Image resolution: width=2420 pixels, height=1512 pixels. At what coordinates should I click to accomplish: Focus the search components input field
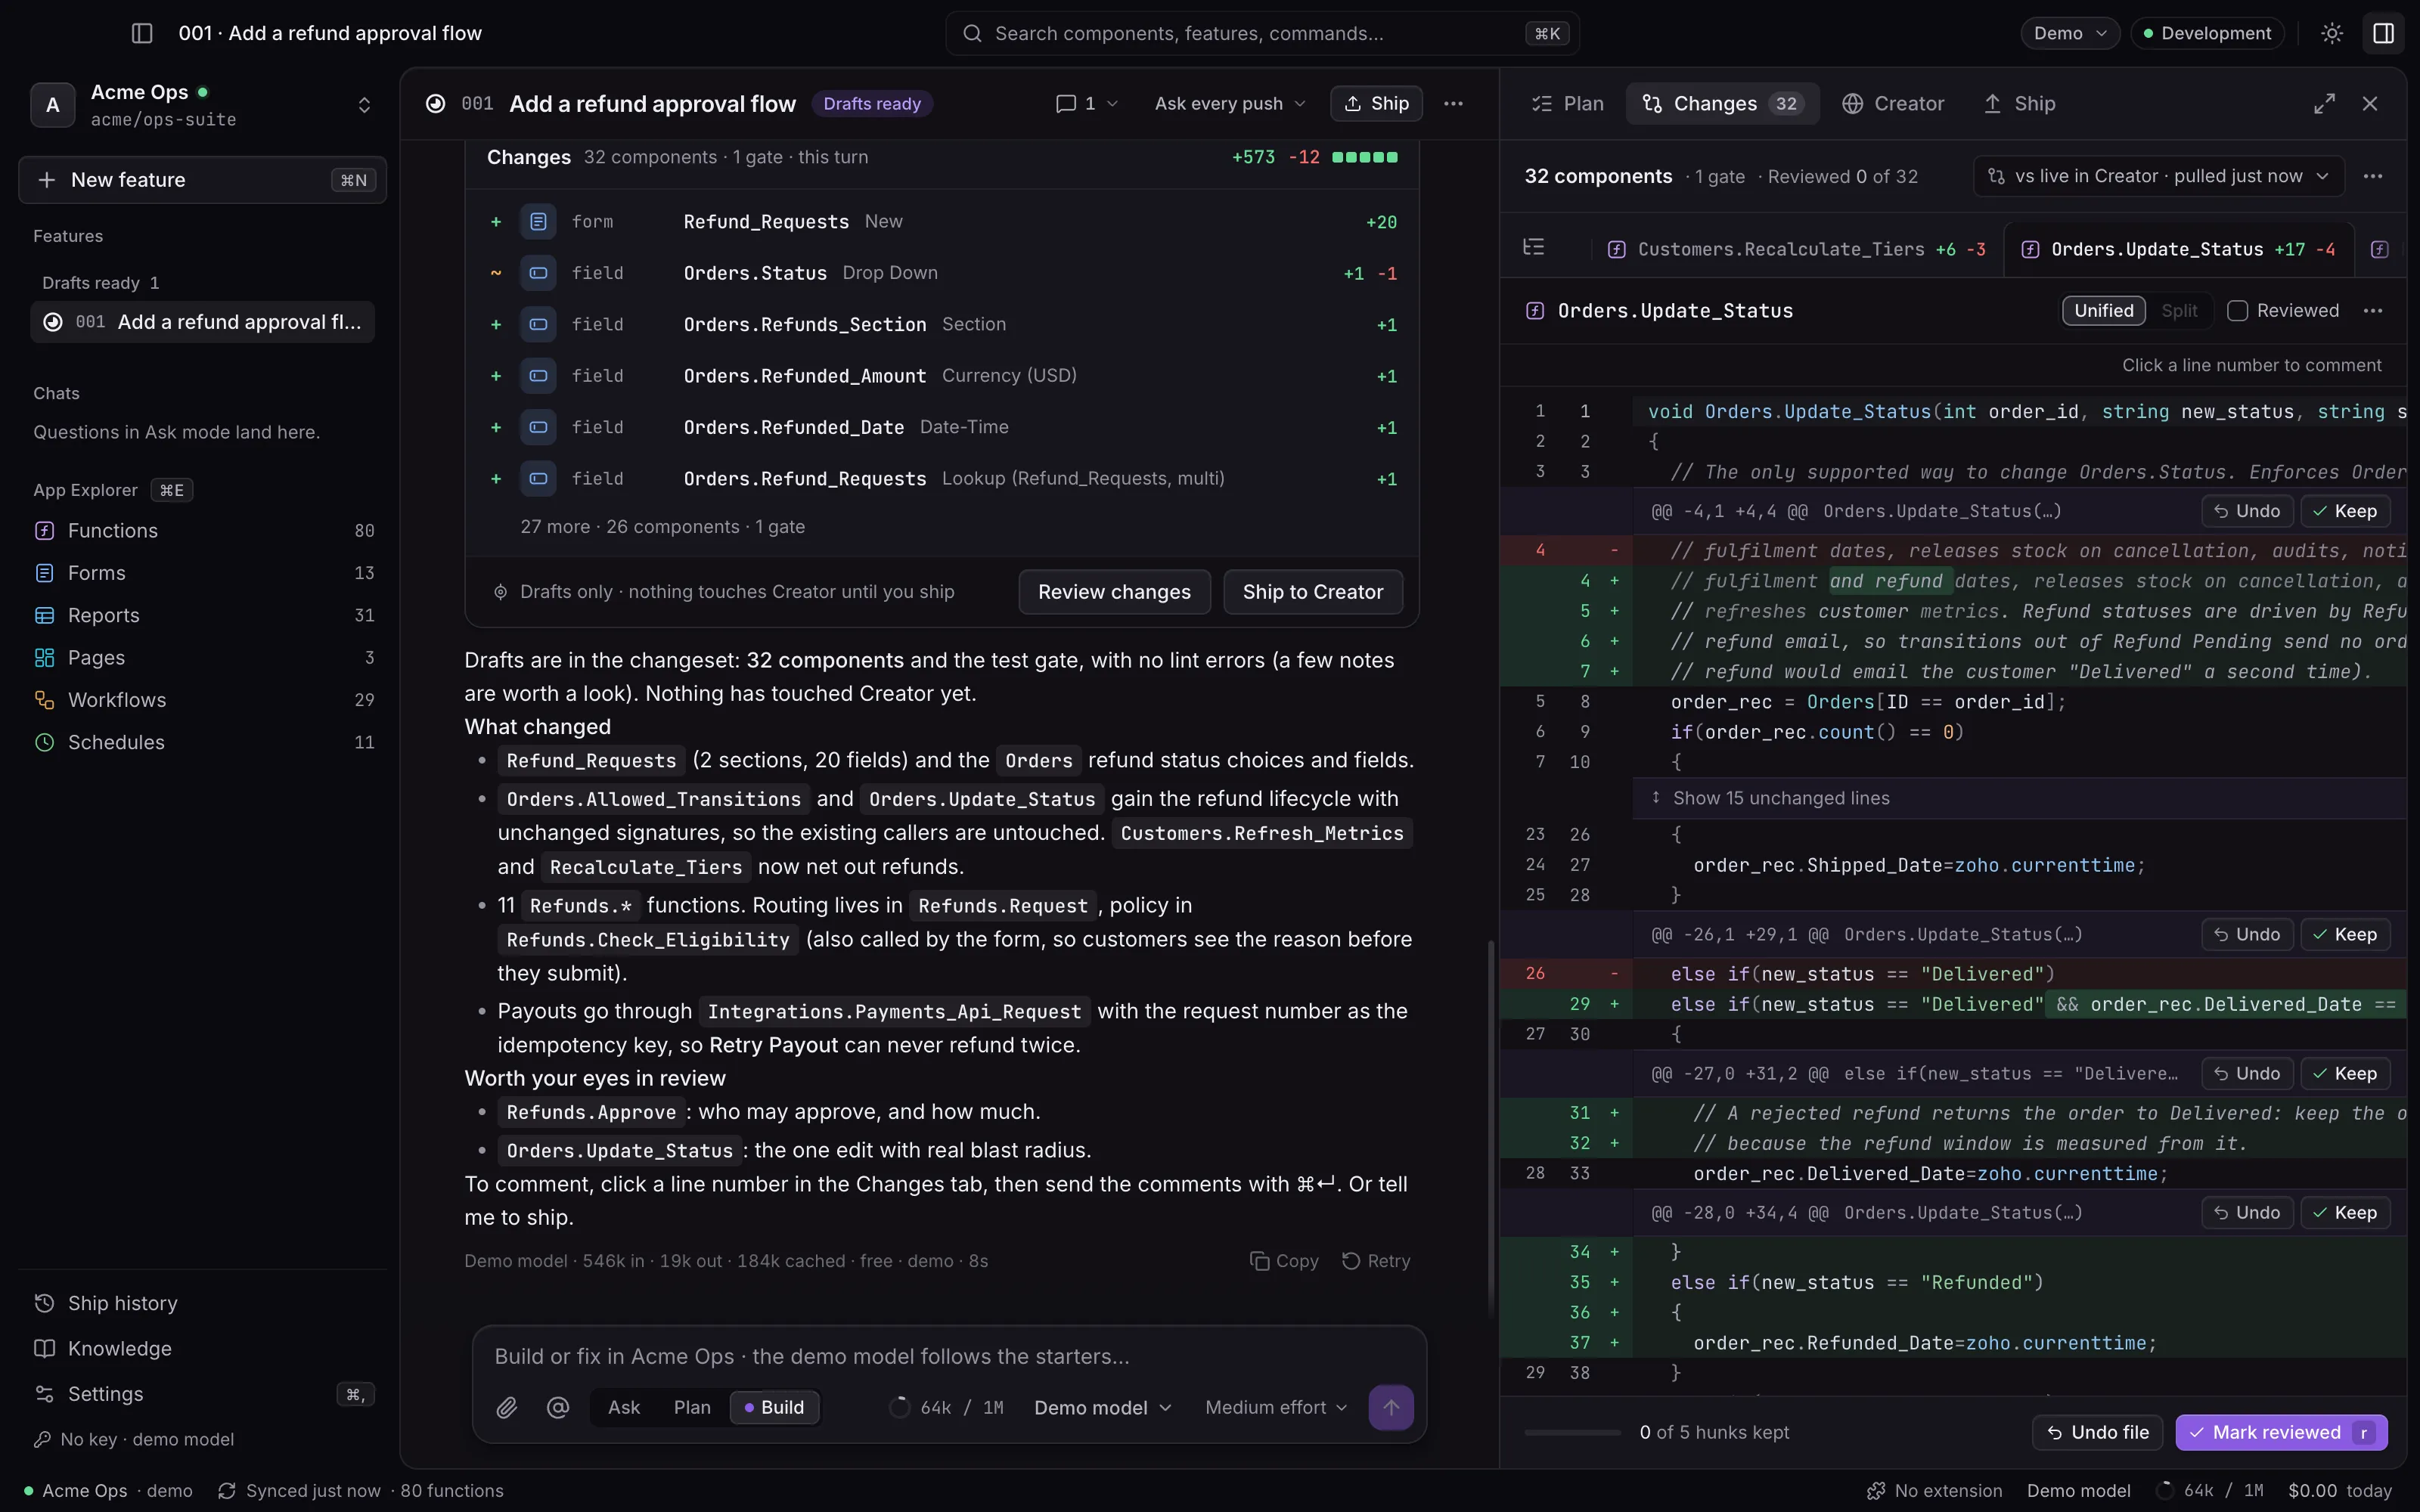[x=1262, y=33]
